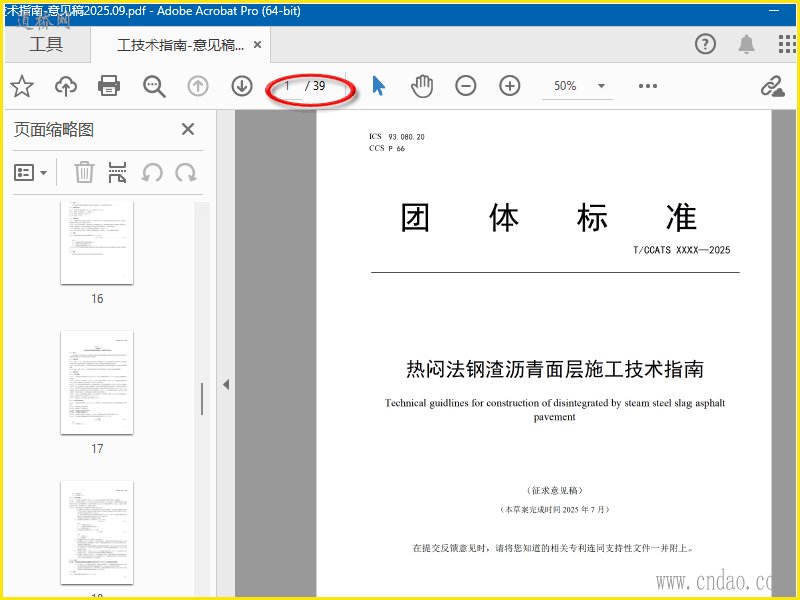Viewport: 800px width, 600px height.
Task: Upload file to cloud icon
Action: pyautogui.click(x=66, y=86)
